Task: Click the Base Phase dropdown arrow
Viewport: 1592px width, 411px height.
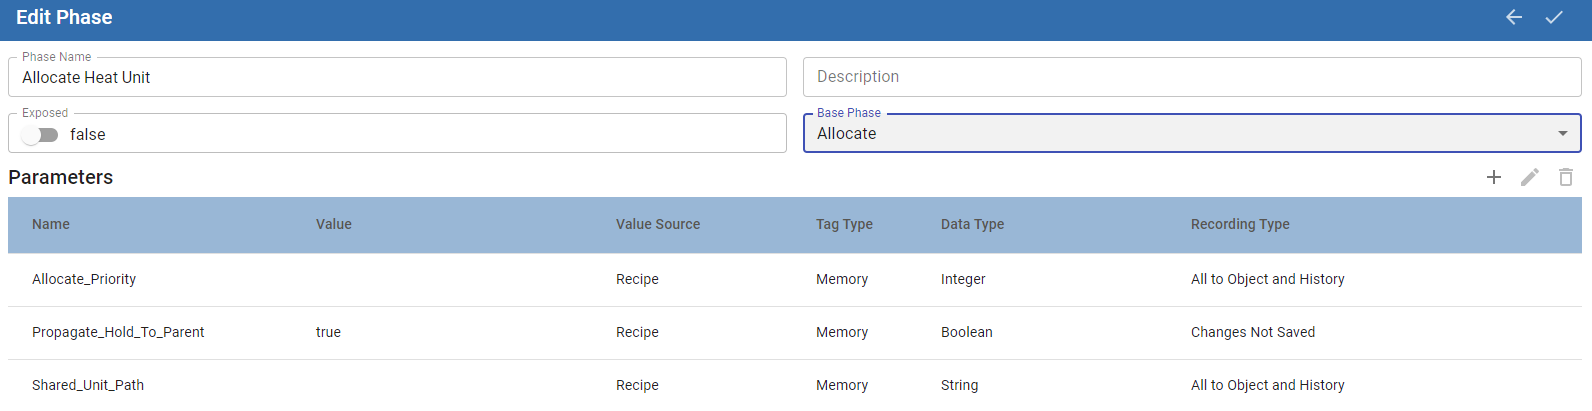Action: 1563,134
